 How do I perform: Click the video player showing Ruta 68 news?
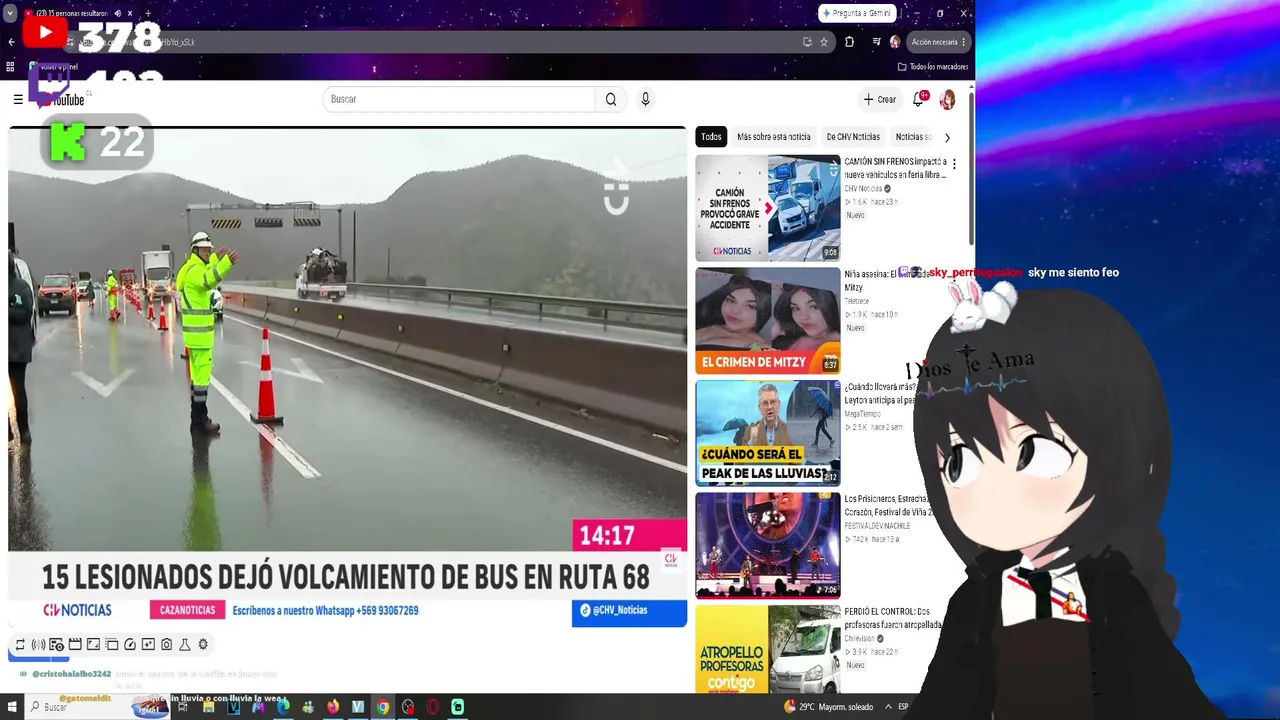click(x=347, y=377)
